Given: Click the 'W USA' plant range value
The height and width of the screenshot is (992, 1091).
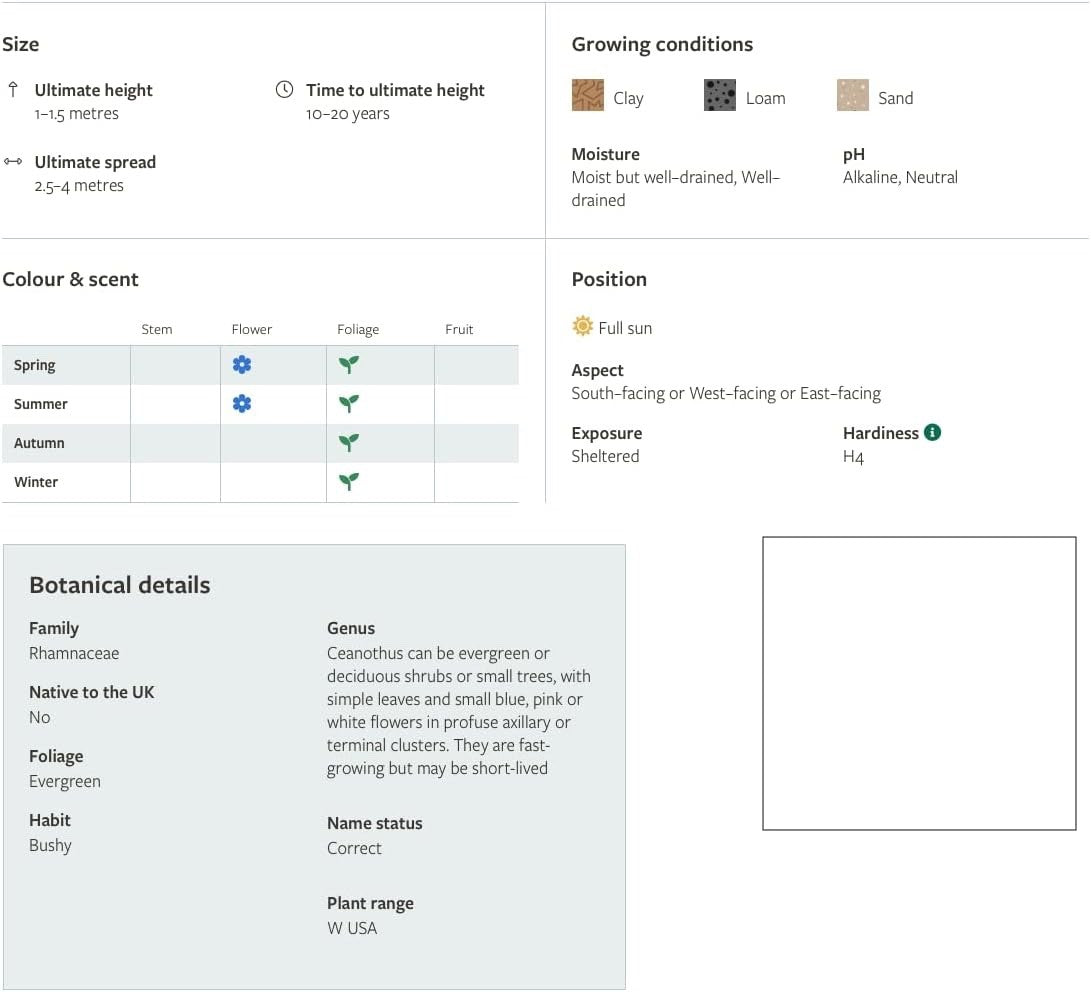Looking at the screenshot, I should [352, 928].
